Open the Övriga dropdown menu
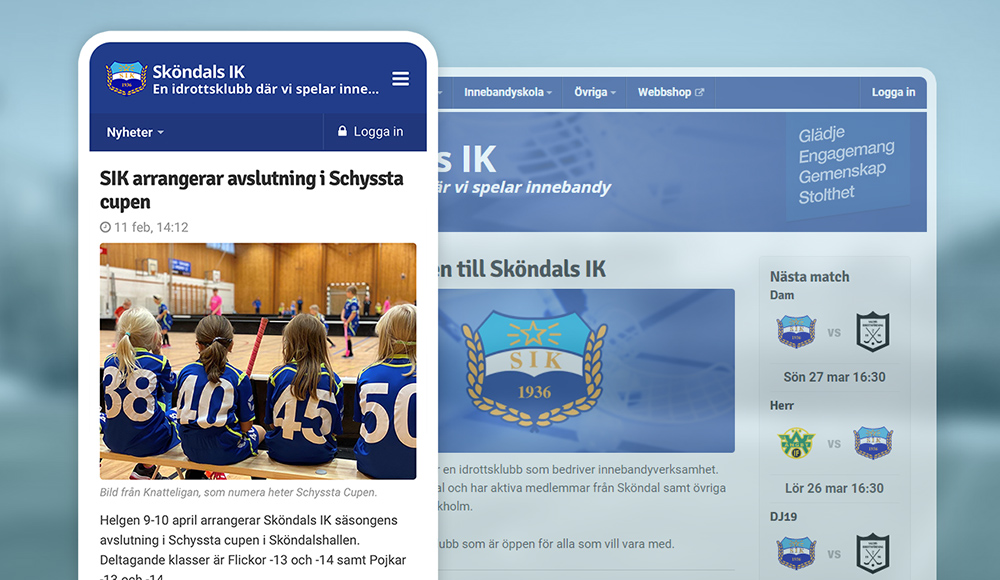 [x=595, y=93]
